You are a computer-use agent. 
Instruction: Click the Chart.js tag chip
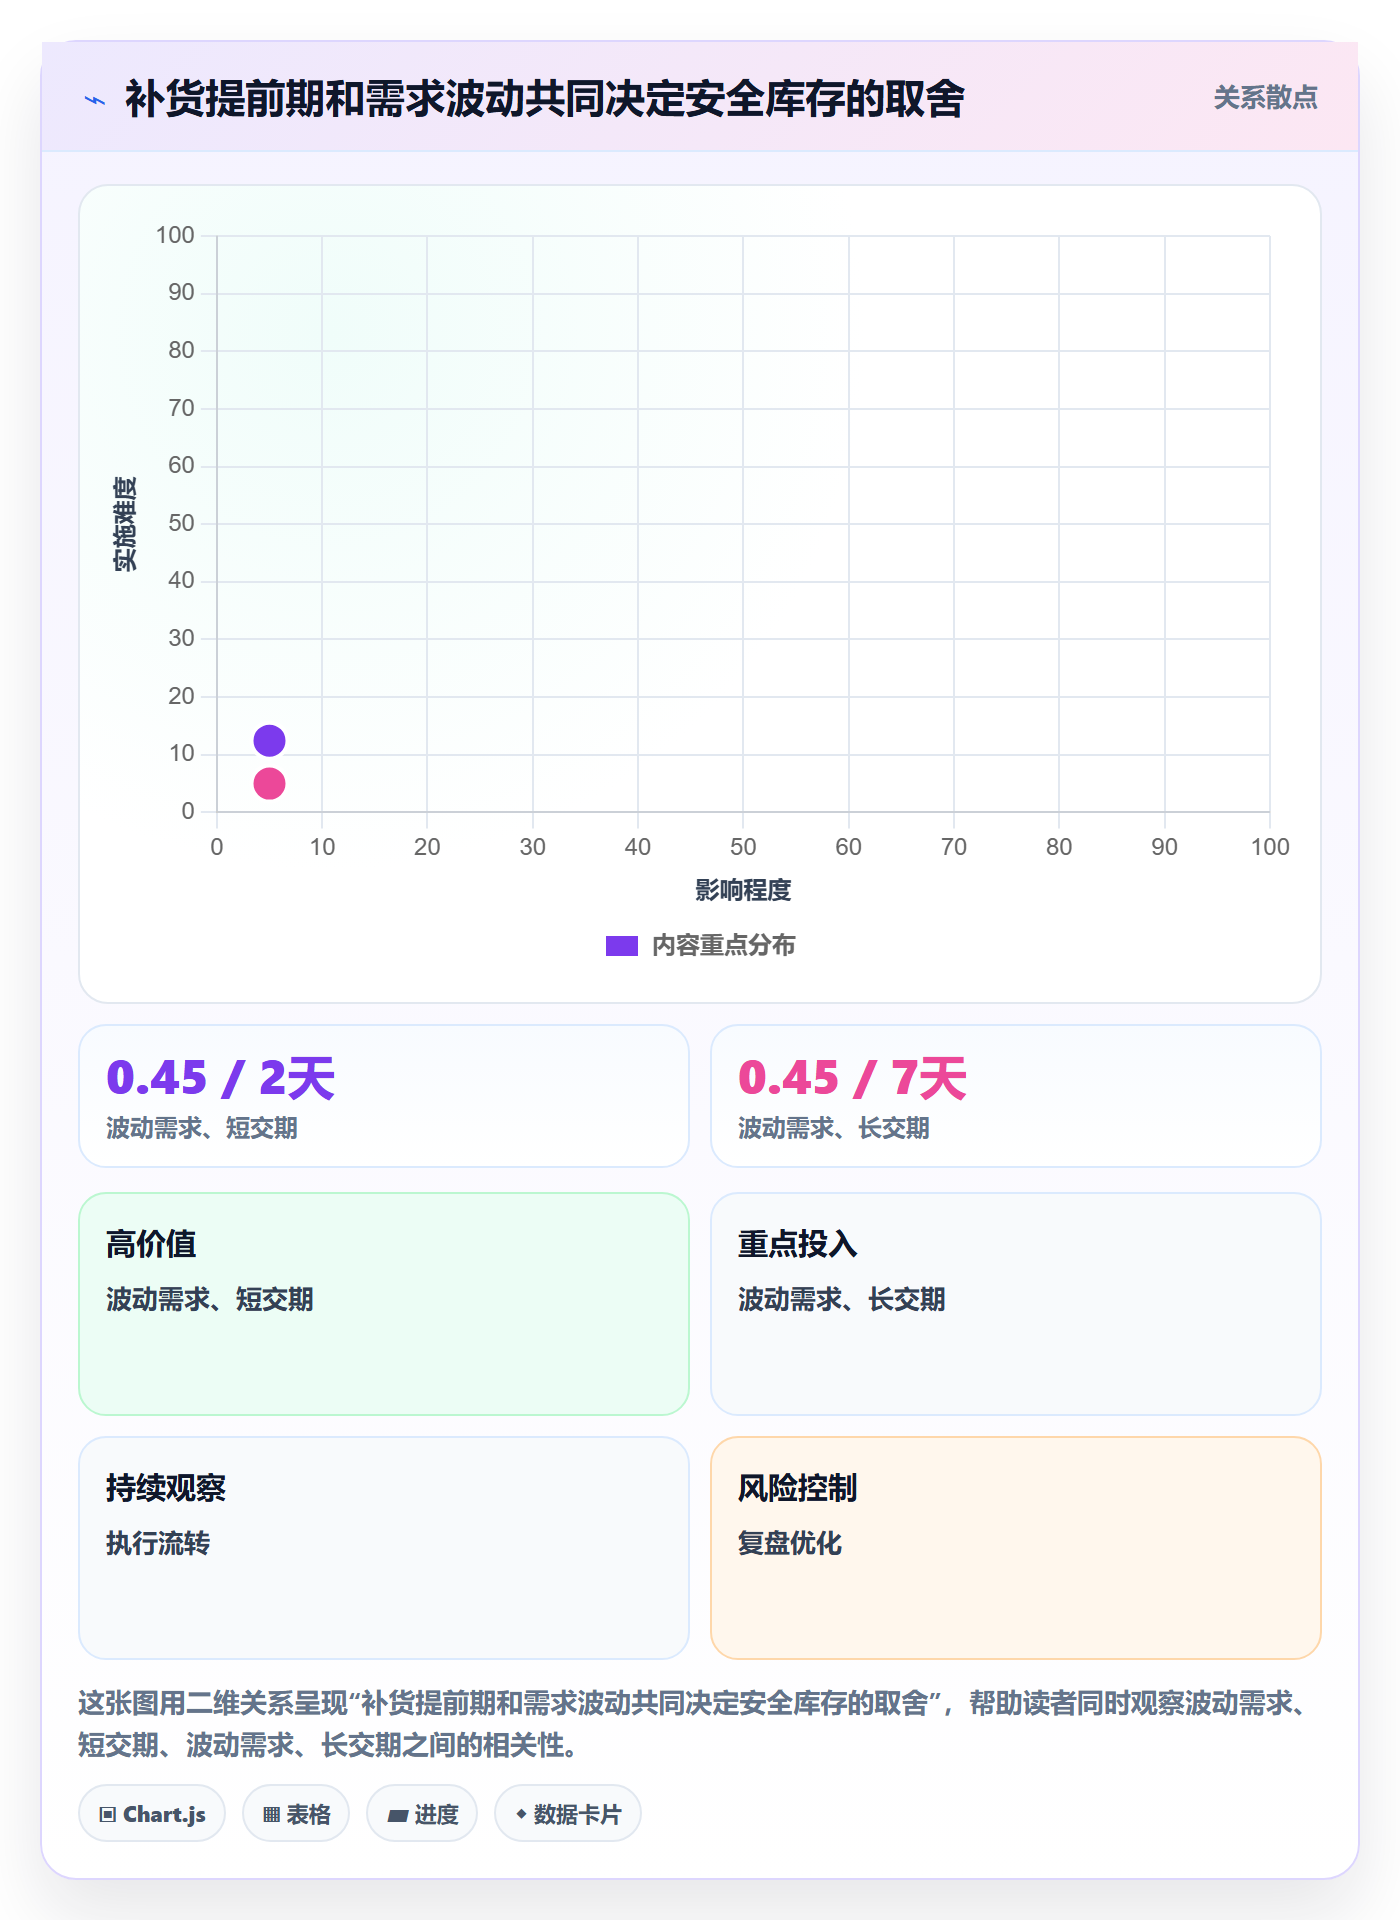152,1814
